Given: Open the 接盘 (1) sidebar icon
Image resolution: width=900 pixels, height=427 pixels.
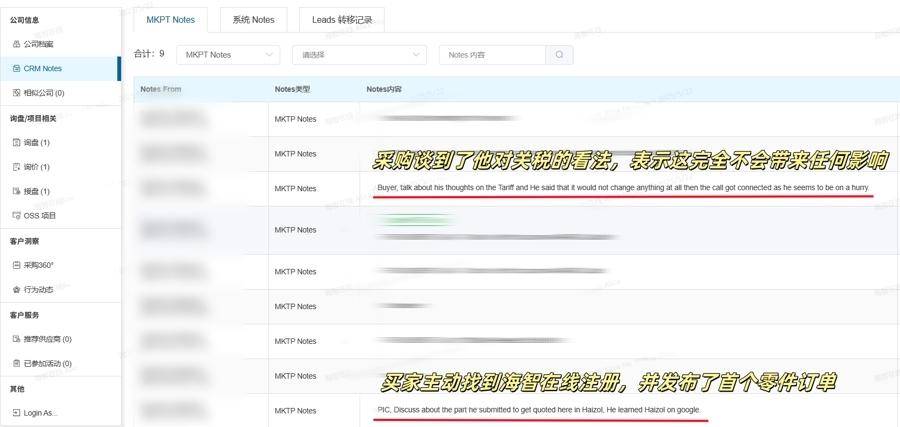Looking at the screenshot, I should [x=16, y=191].
